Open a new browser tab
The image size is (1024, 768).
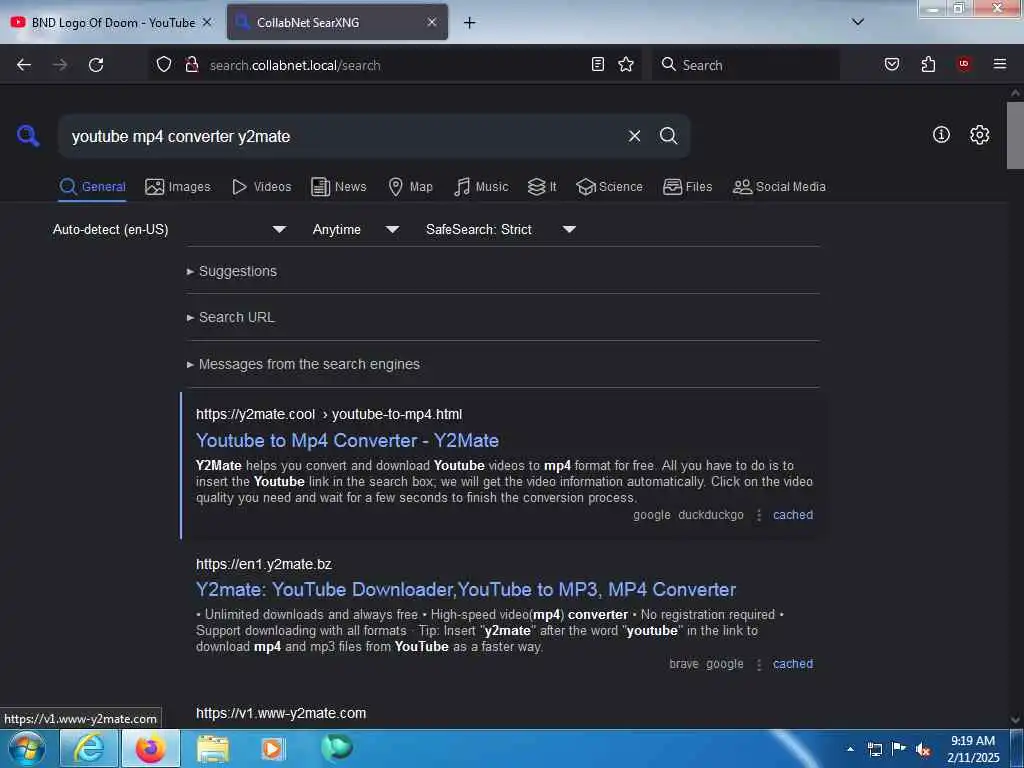tap(469, 23)
